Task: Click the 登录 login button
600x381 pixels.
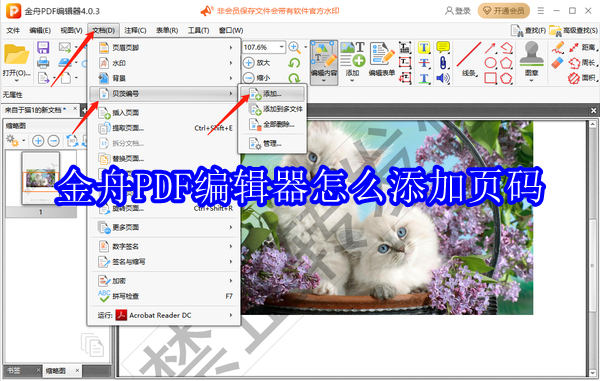Action: (x=458, y=11)
